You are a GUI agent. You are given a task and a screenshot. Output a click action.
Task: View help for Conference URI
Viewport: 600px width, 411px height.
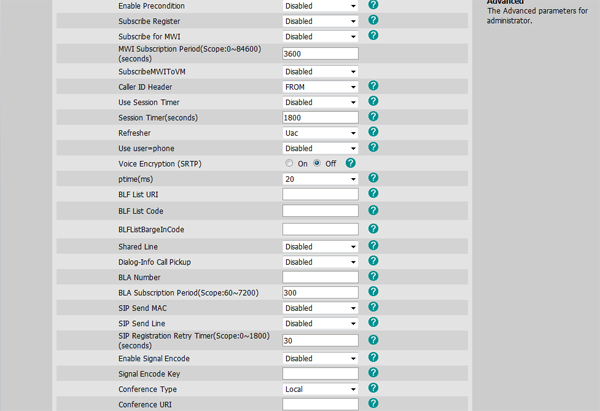(373, 403)
